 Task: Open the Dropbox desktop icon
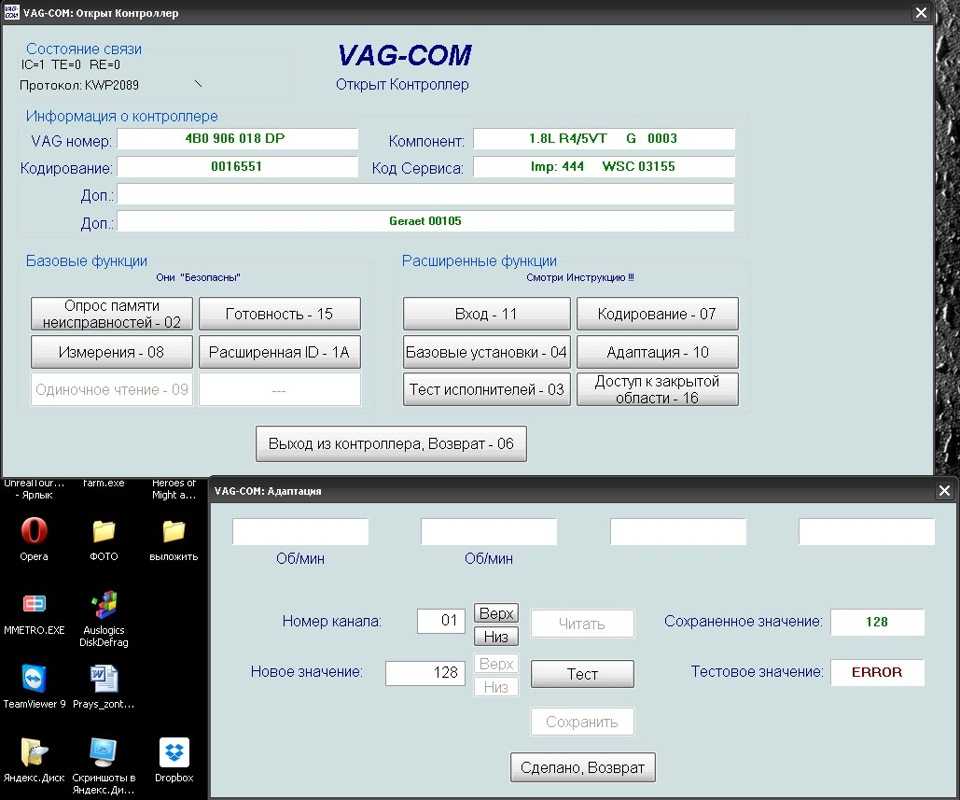[174, 752]
